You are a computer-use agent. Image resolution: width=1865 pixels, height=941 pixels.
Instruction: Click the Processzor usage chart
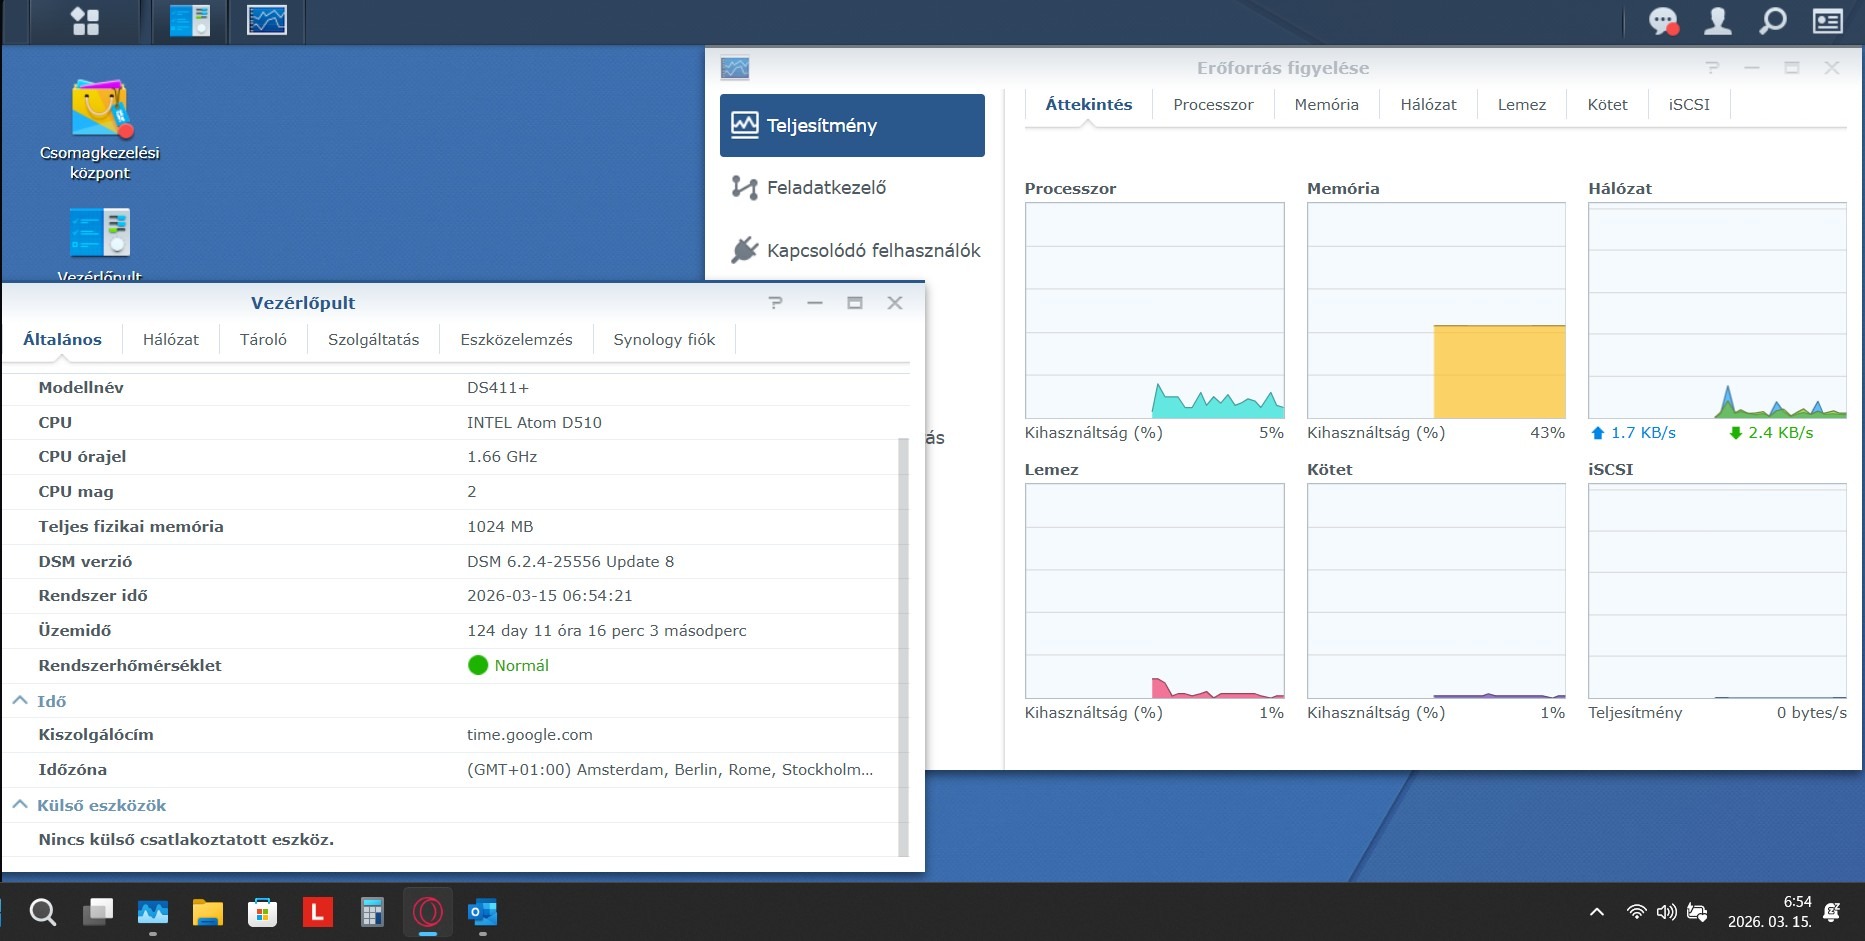click(1155, 311)
